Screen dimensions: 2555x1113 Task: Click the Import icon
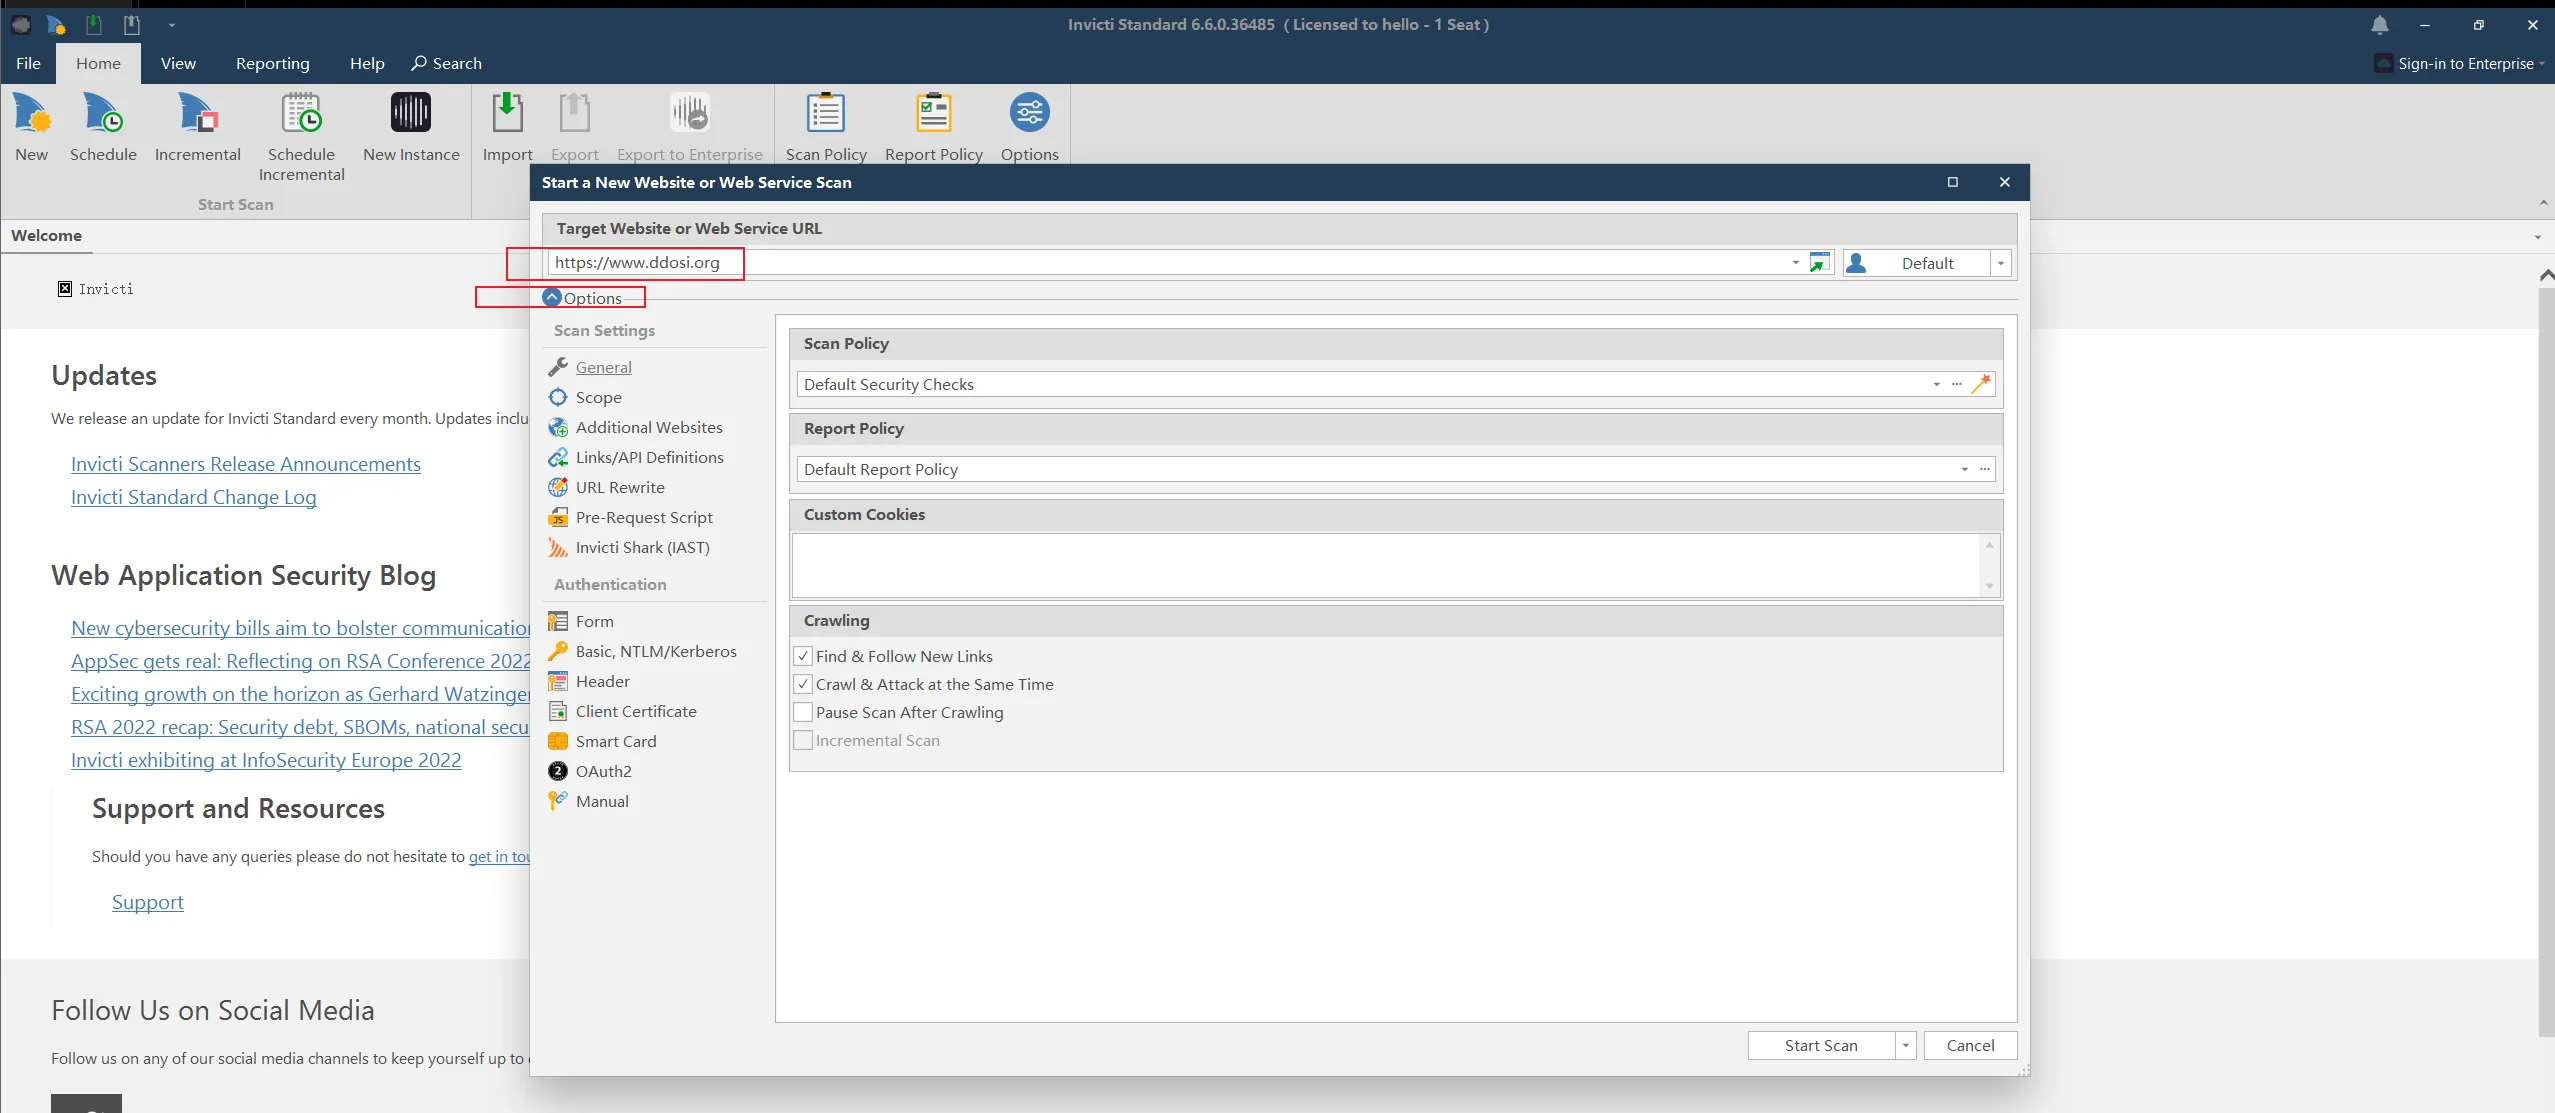pyautogui.click(x=507, y=127)
